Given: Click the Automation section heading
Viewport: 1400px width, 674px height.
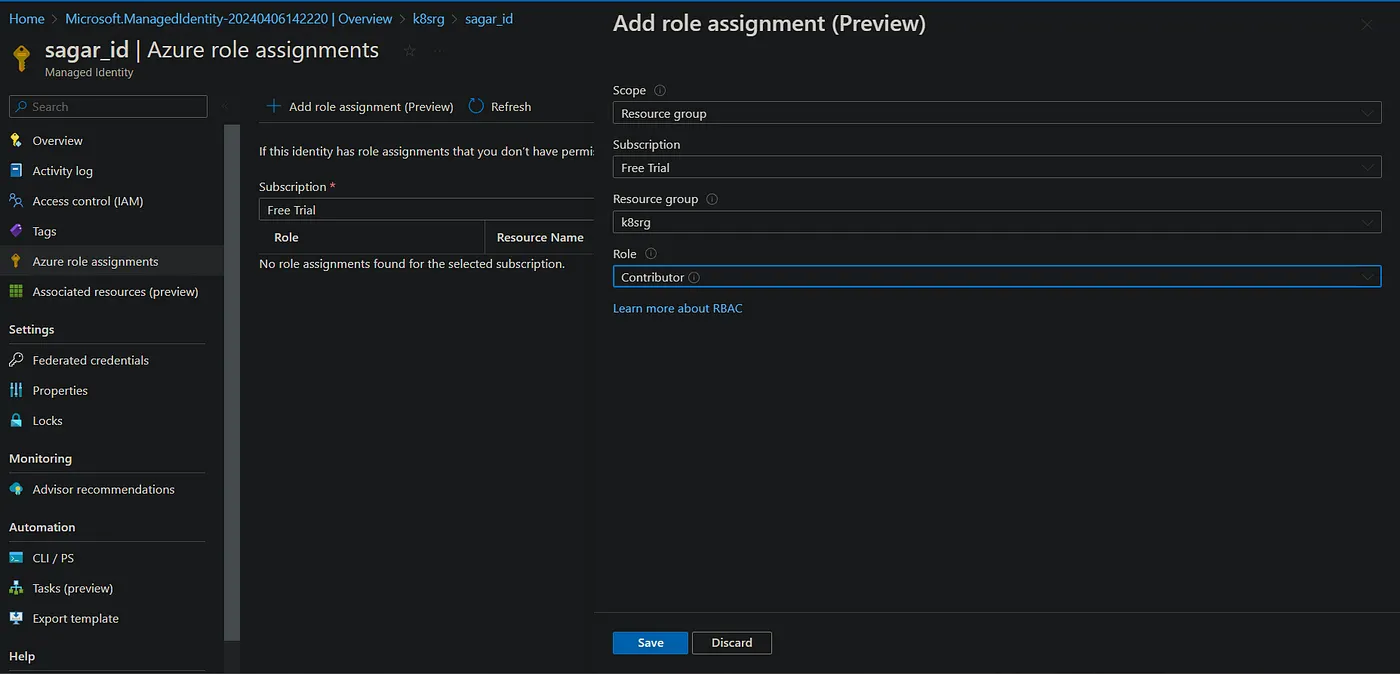Looking at the screenshot, I should pos(42,526).
